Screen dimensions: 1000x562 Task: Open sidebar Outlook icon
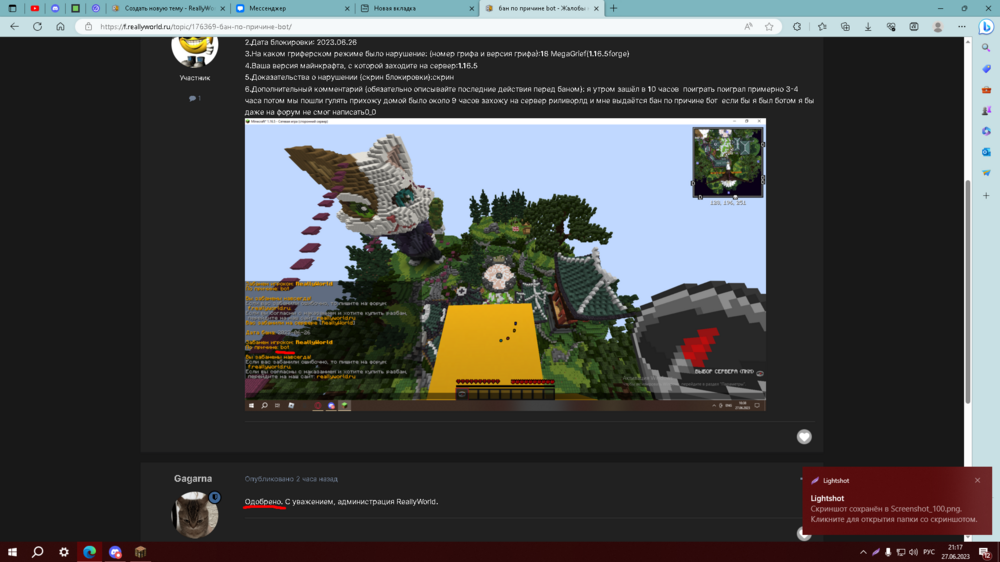(986, 152)
